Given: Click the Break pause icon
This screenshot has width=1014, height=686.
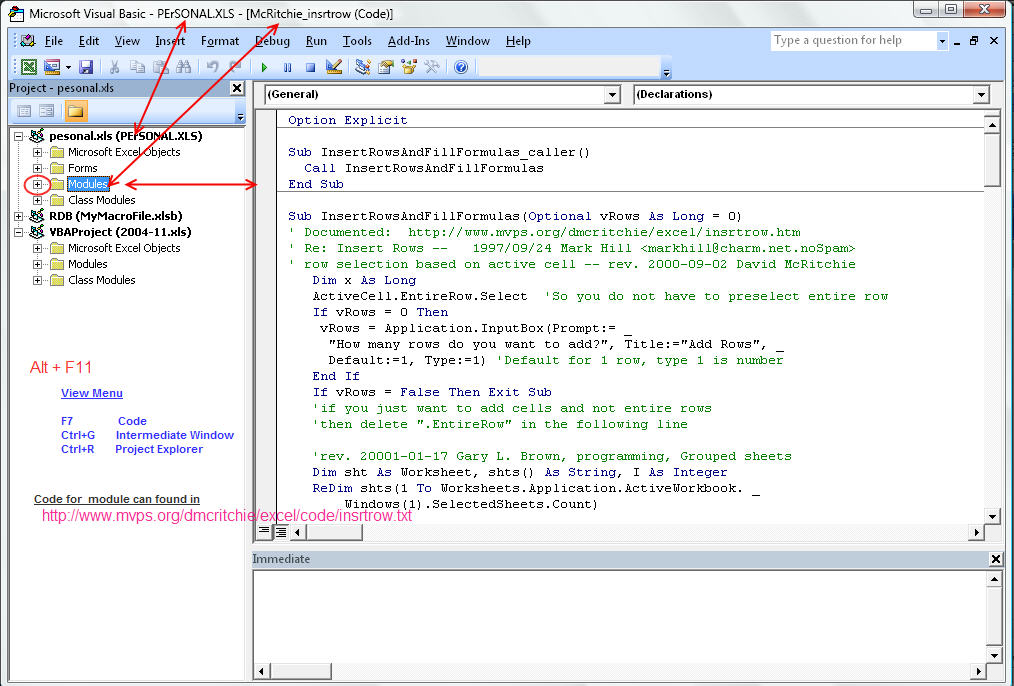Looking at the screenshot, I should pyautogui.click(x=287, y=67).
